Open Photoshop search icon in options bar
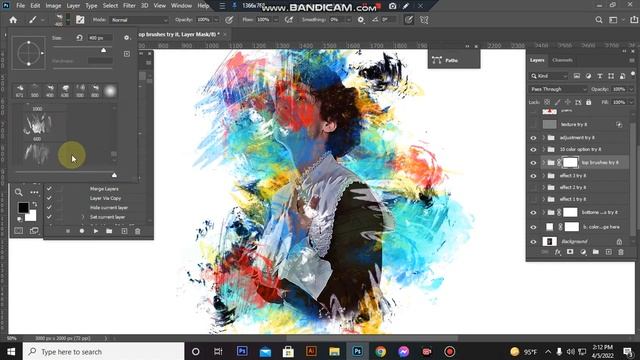This screenshot has width=640, height=360. (x=599, y=20)
